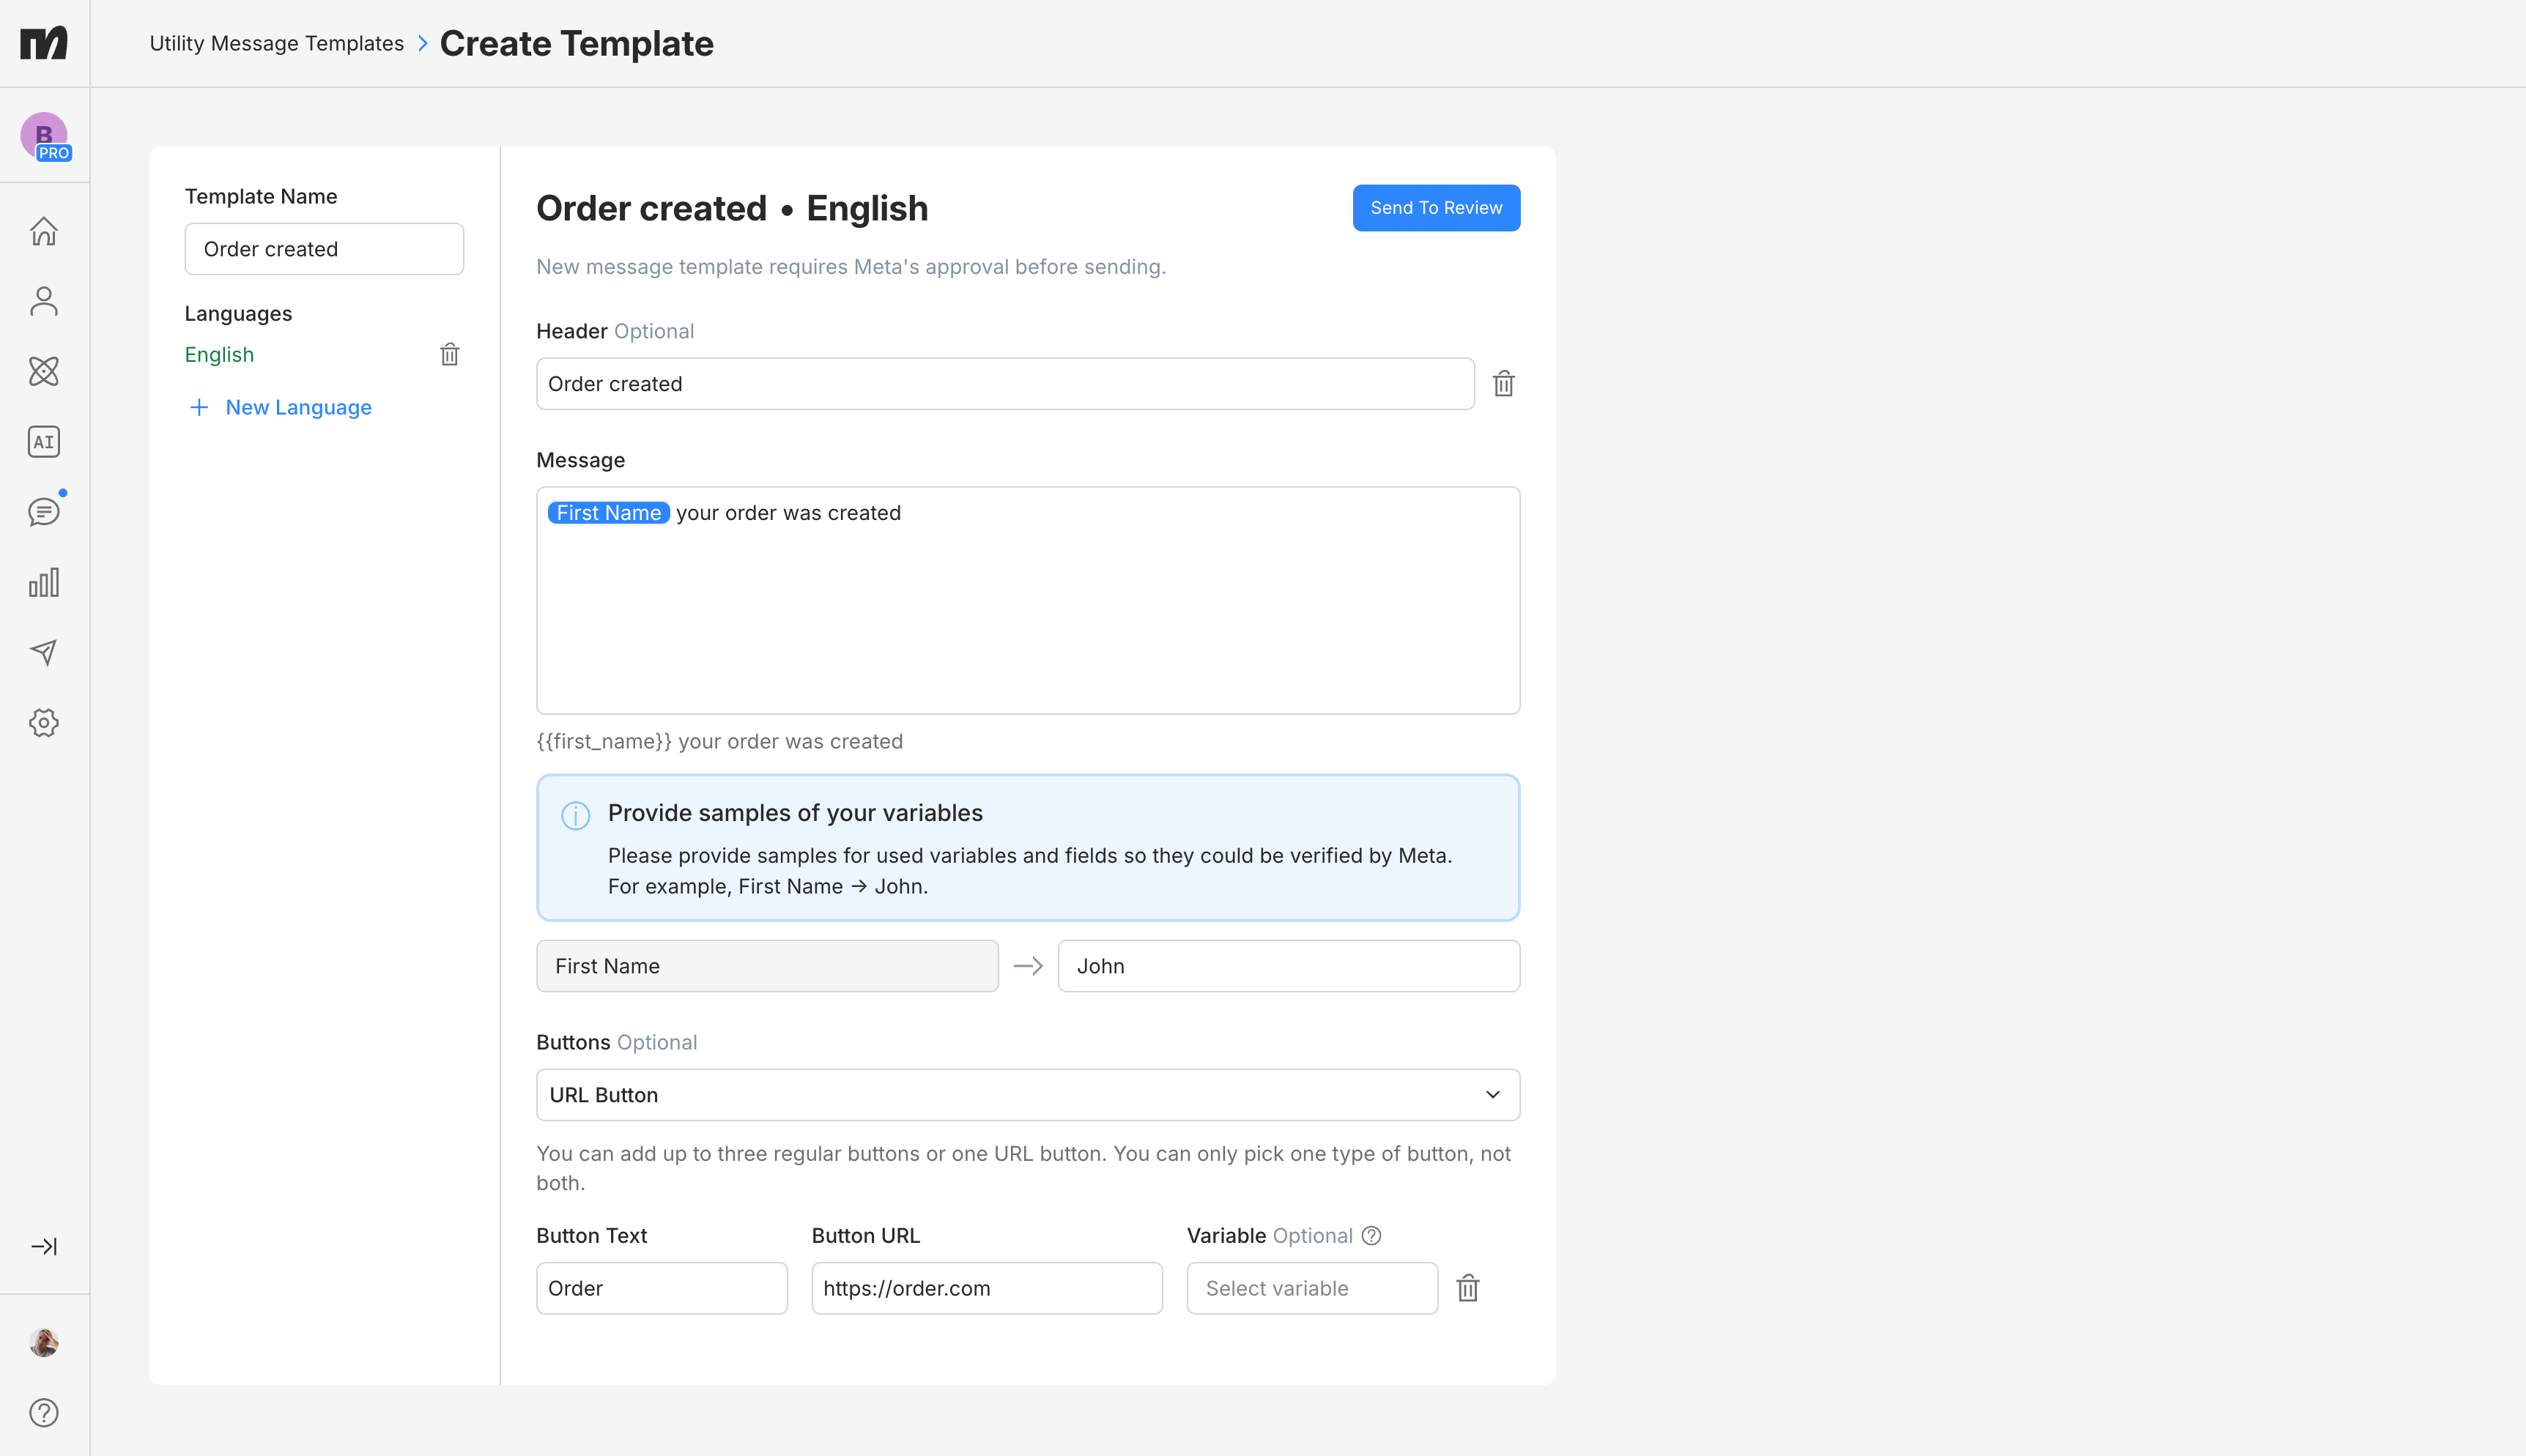Open the Contacts person icon

(44, 301)
